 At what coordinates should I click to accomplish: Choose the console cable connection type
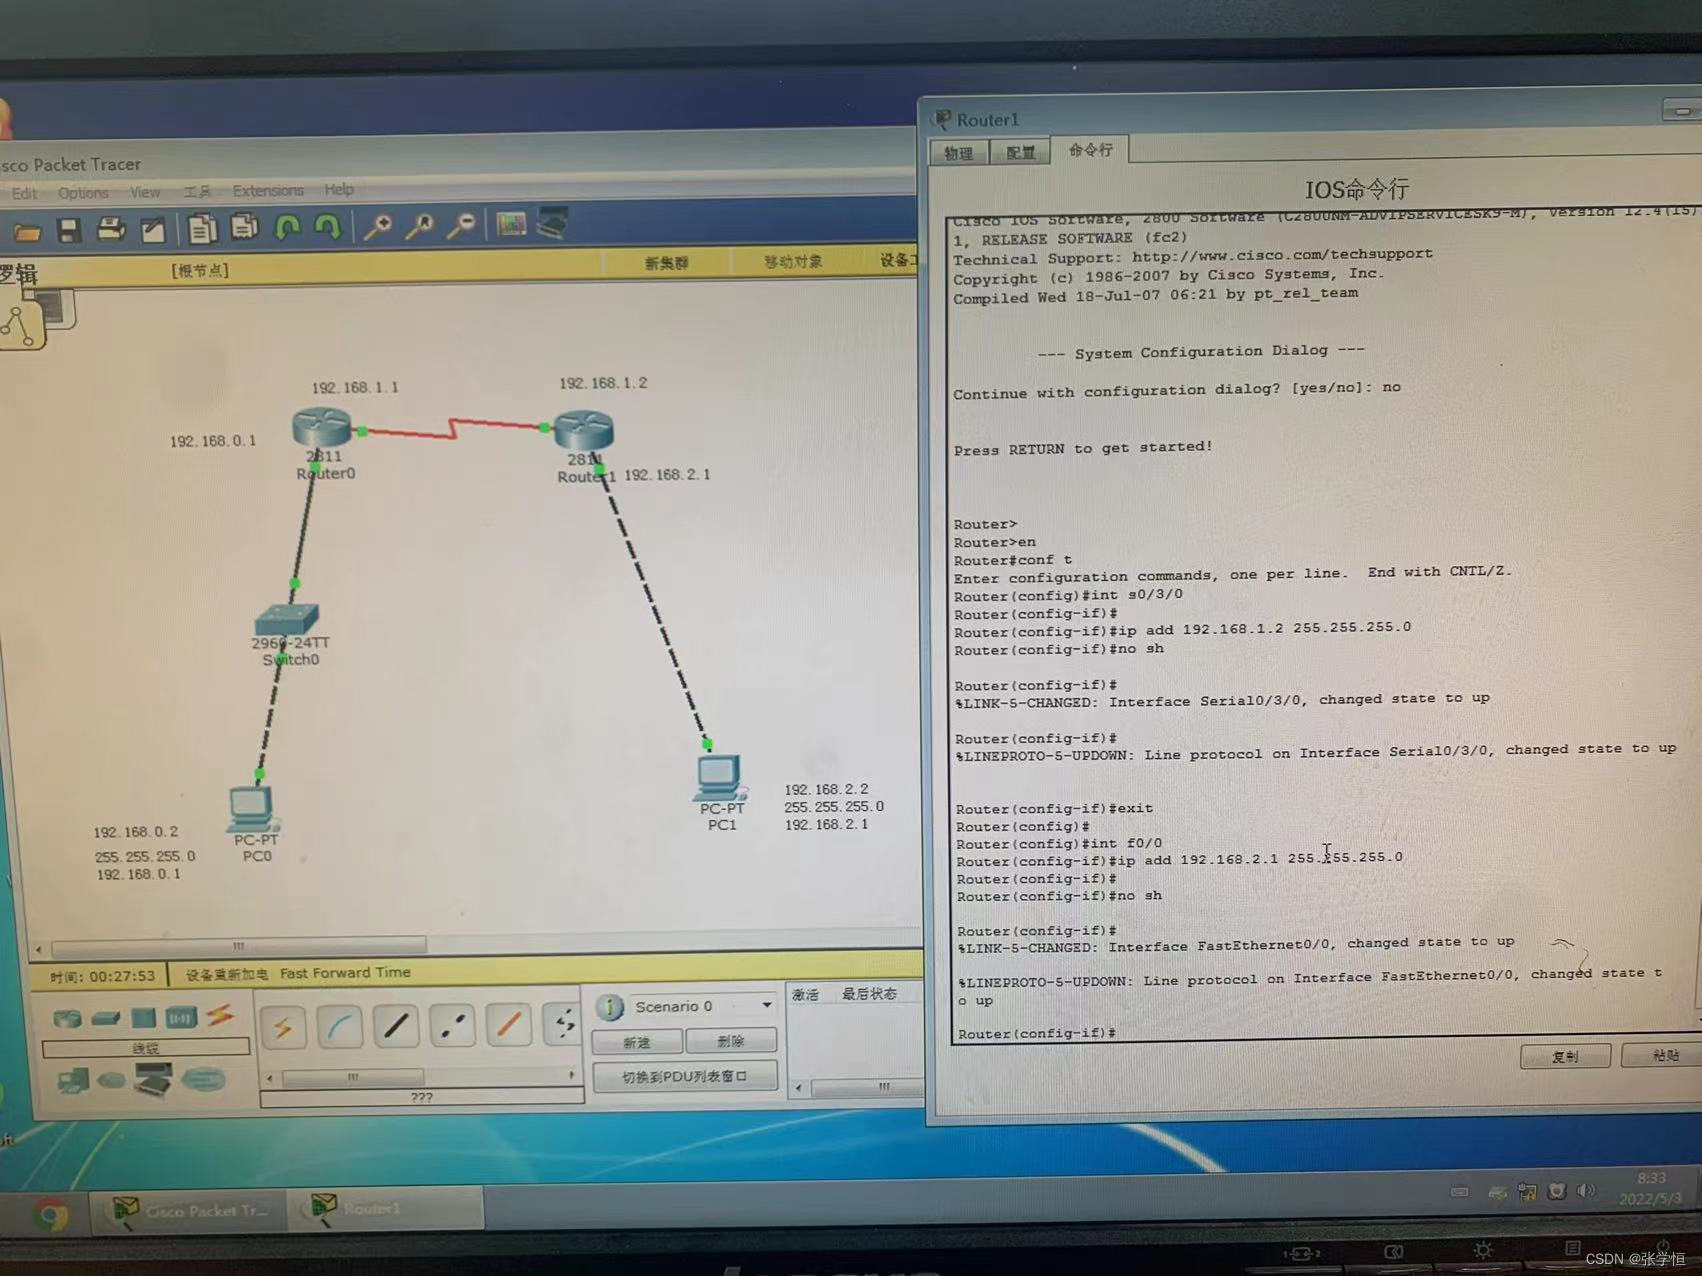tap(340, 1025)
